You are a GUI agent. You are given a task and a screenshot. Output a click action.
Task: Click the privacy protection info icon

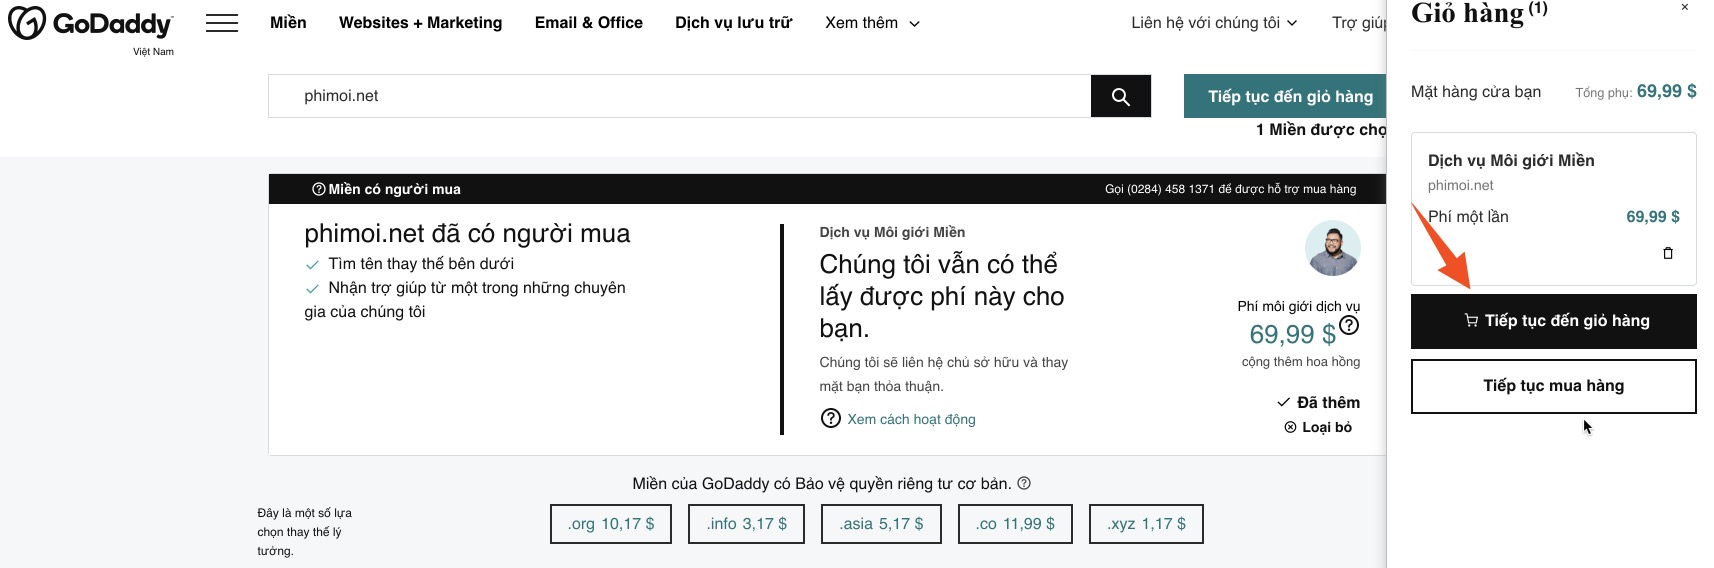pos(1024,484)
